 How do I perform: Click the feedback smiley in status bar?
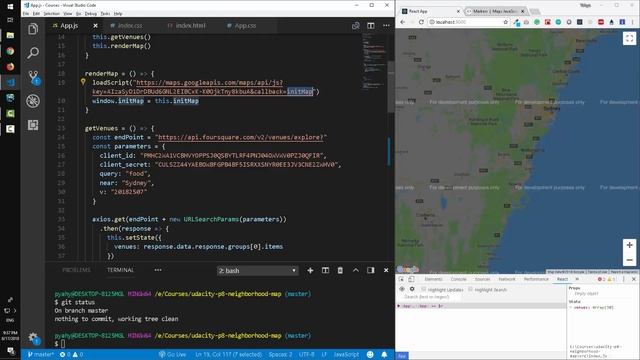pos(370,354)
